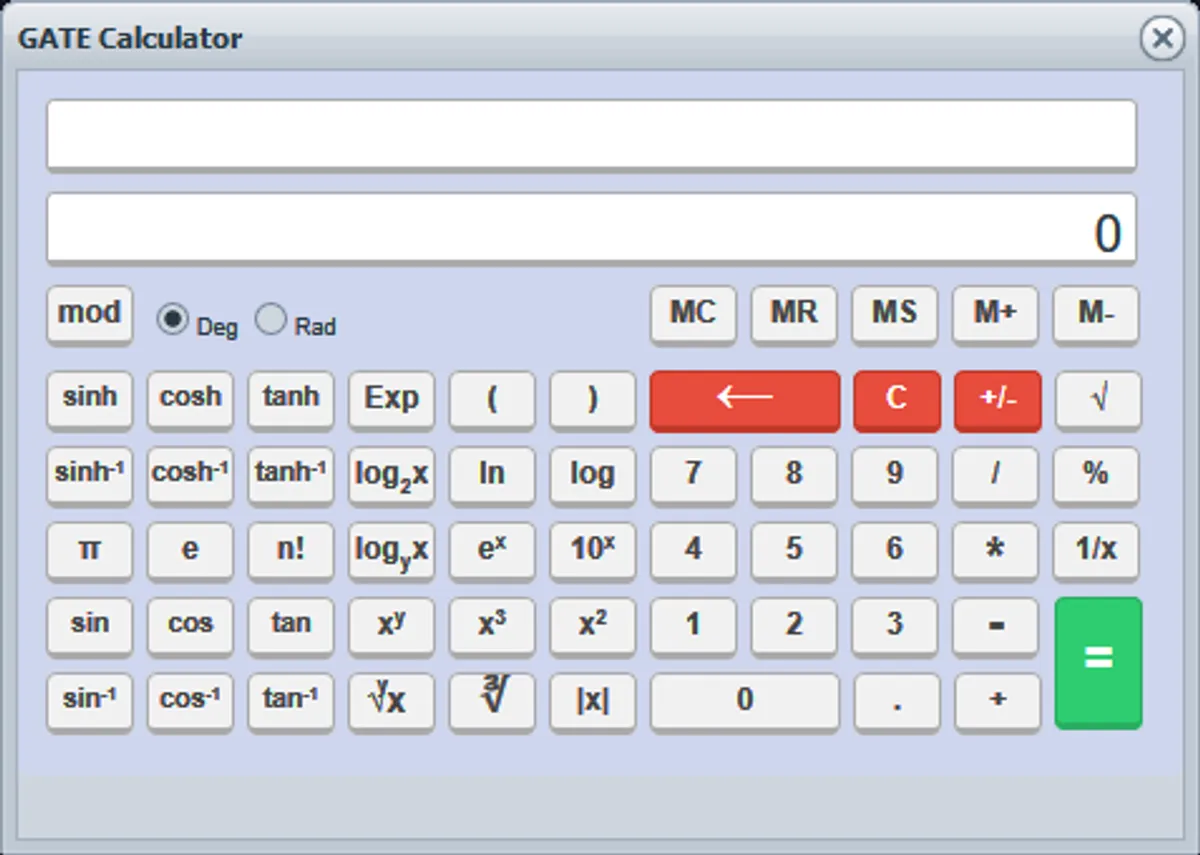Image resolution: width=1200 pixels, height=855 pixels.
Task: Select the Rad radio button
Action: [271, 320]
